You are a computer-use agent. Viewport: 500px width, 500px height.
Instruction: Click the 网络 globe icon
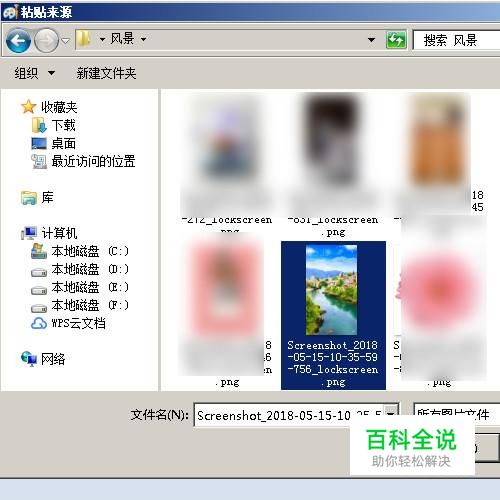point(29,359)
